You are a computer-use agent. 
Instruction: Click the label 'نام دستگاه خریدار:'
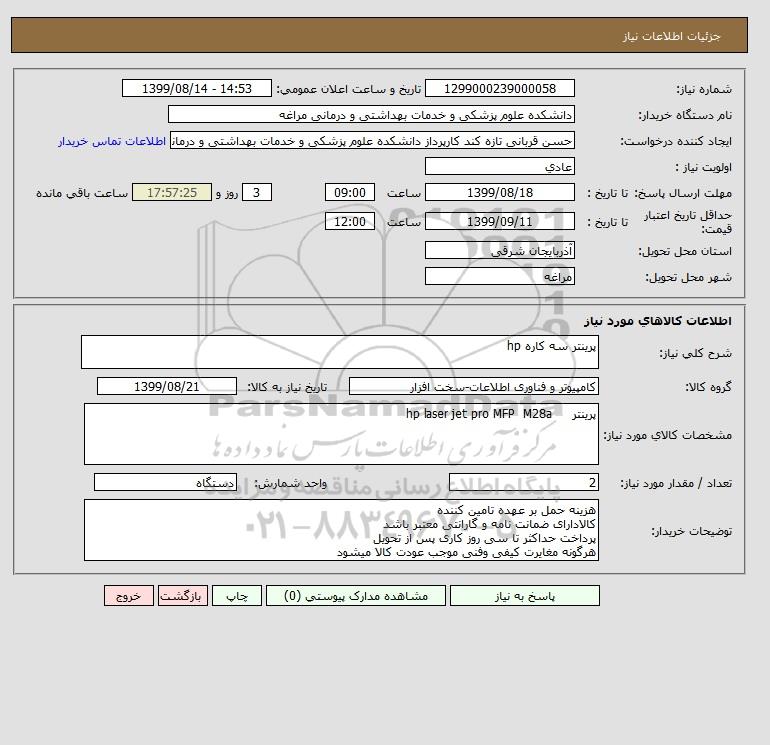click(685, 115)
